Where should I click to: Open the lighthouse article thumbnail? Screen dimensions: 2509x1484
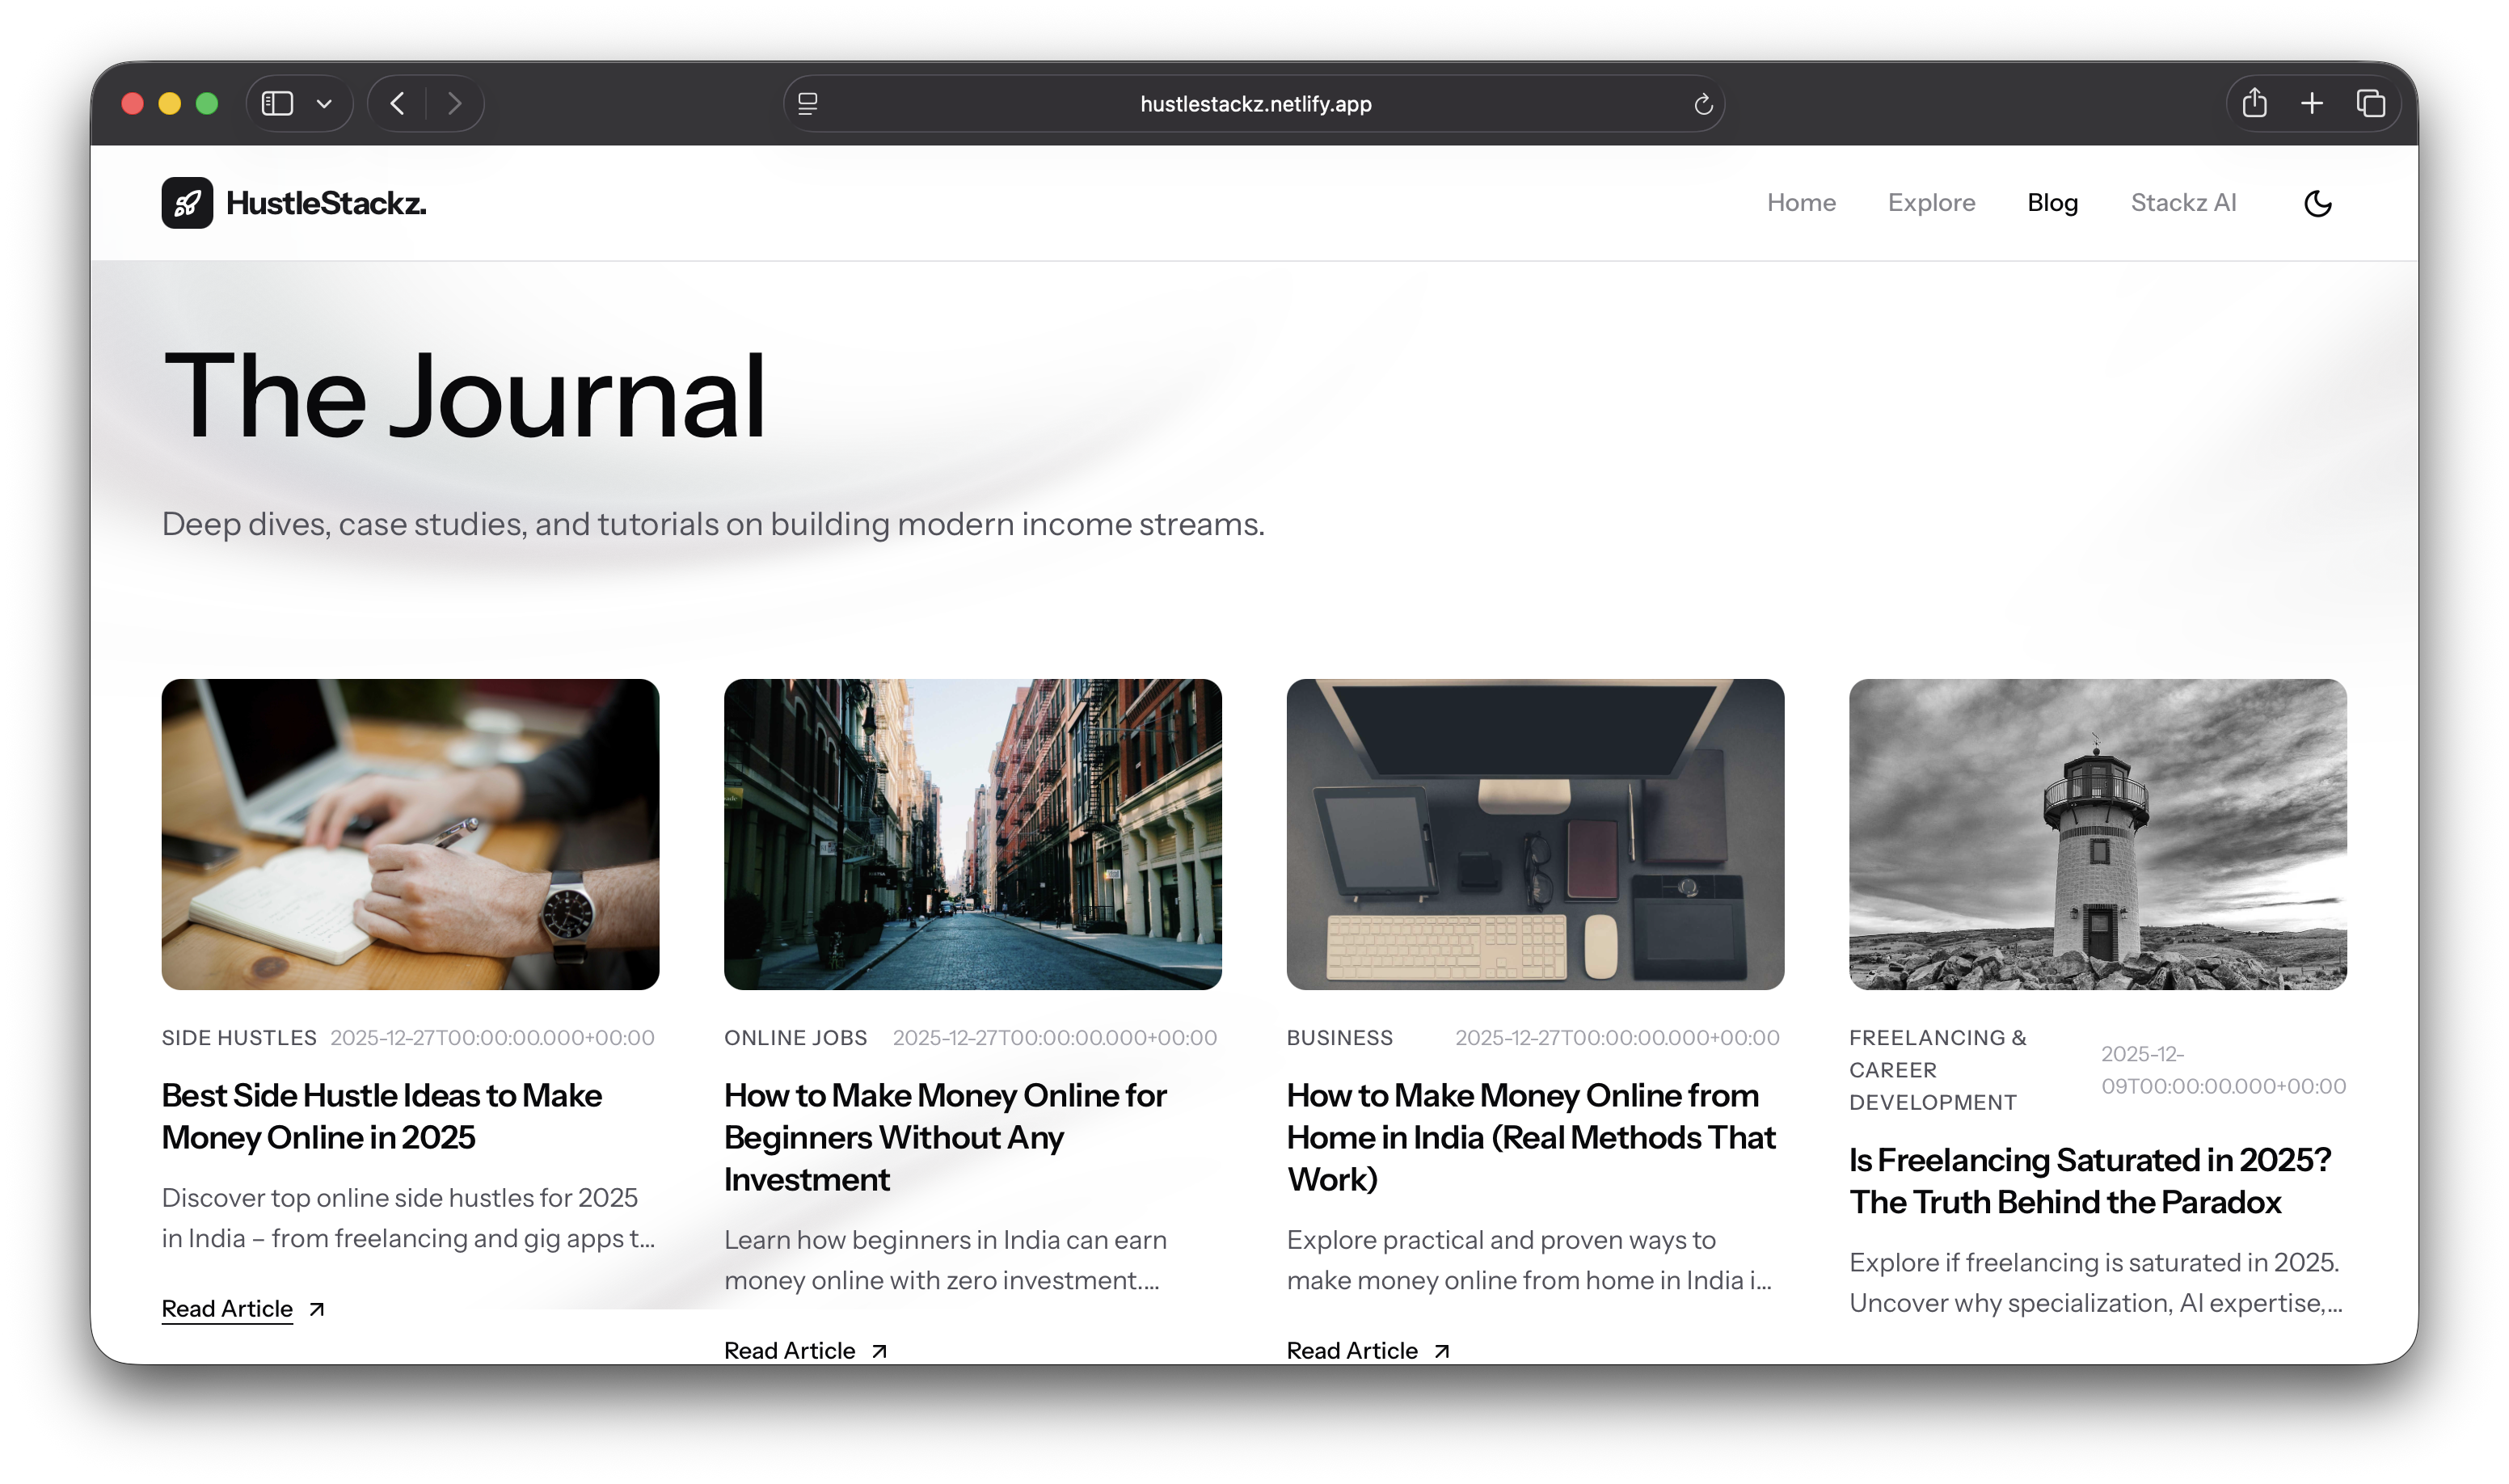2097,834
